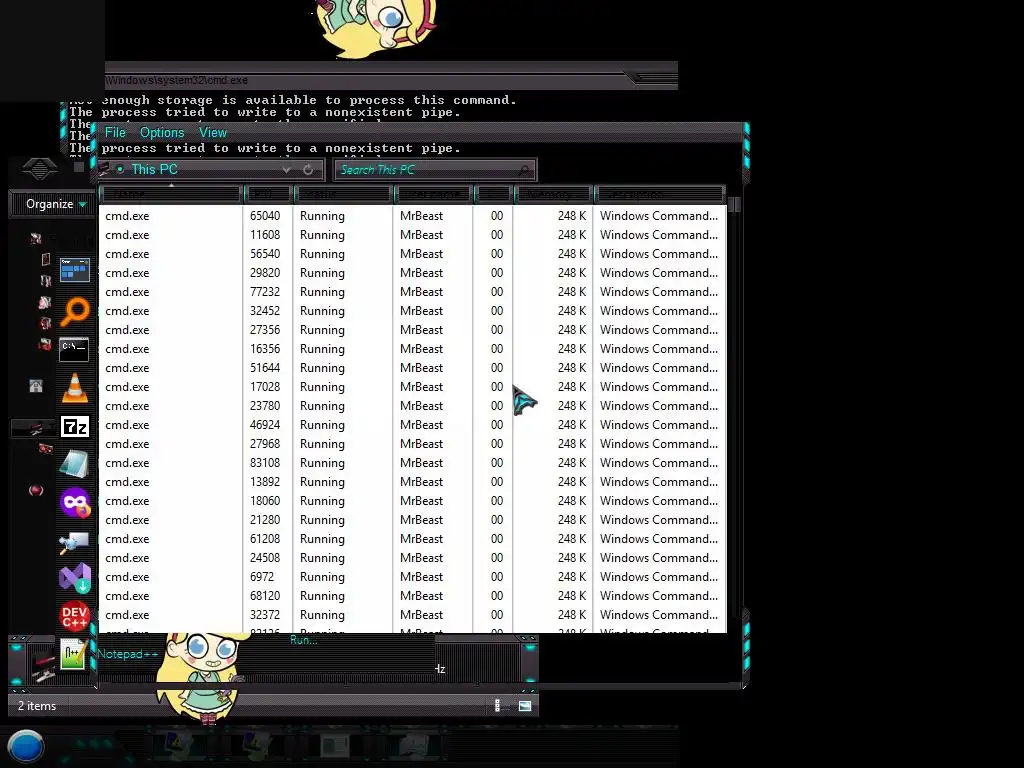Switch to large icons view in status bar
This screenshot has height=768, width=1024.
525,706
